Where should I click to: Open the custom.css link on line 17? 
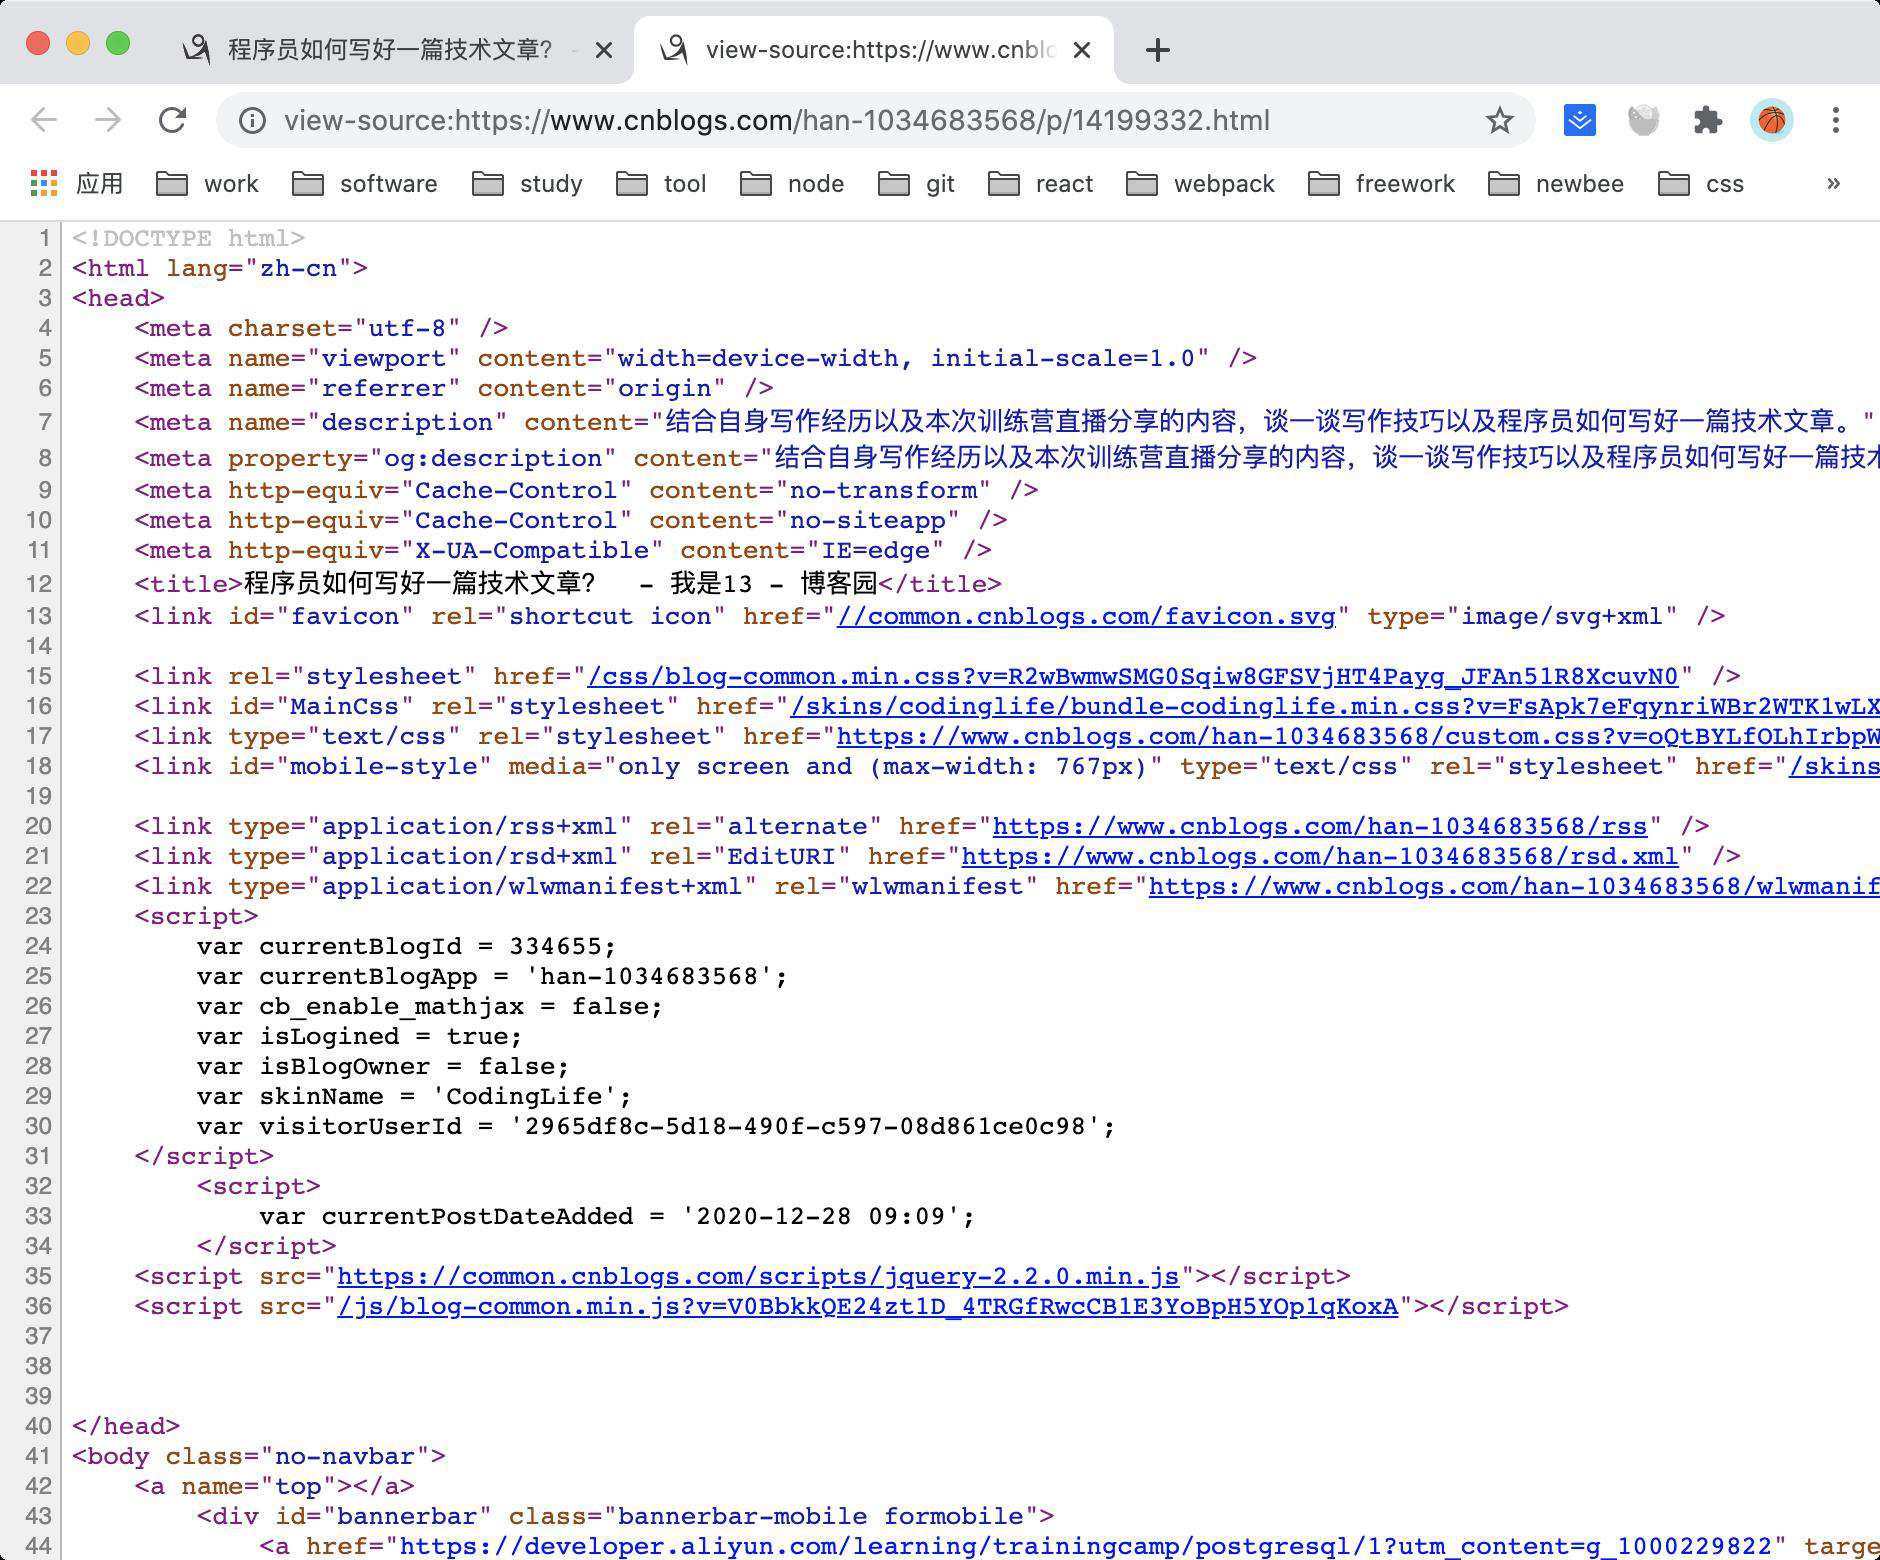(1358, 736)
